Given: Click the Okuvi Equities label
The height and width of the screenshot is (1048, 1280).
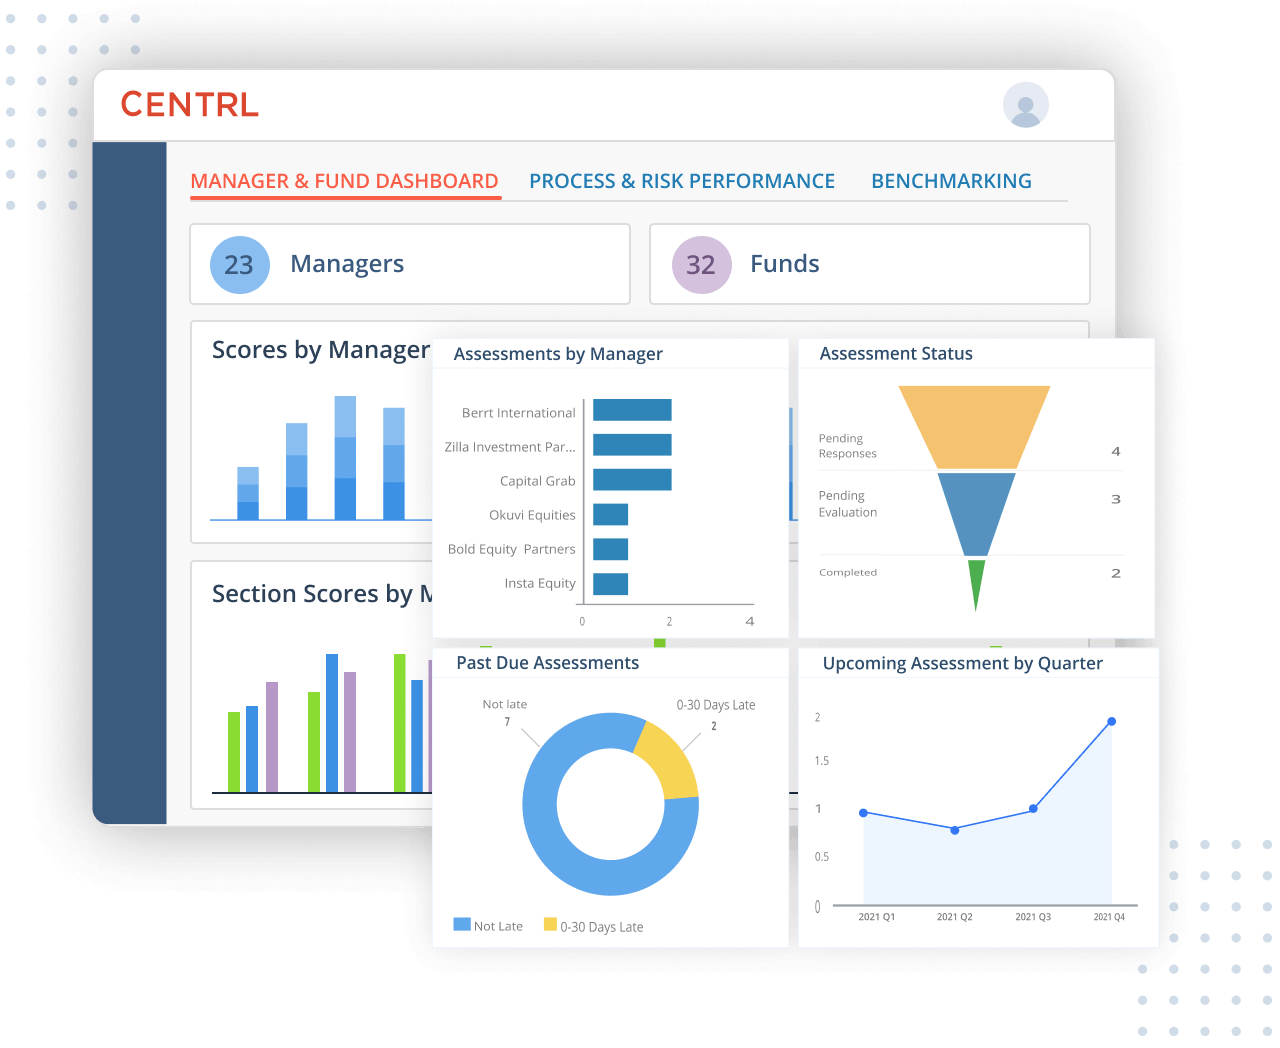Looking at the screenshot, I should 532,515.
